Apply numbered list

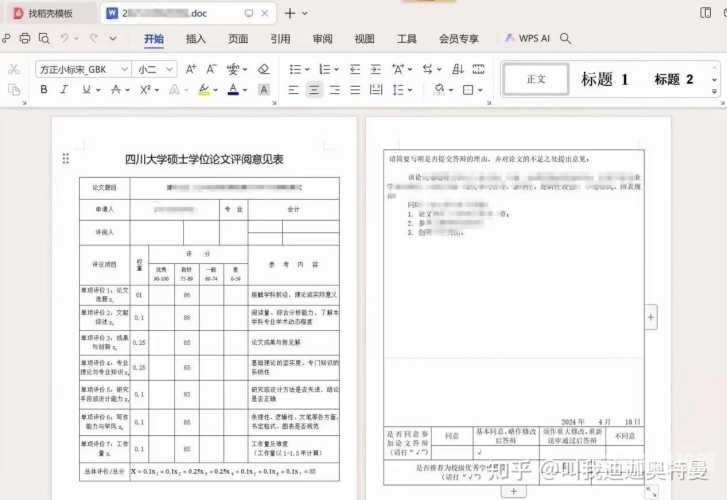pyautogui.click(x=325, y=69)
